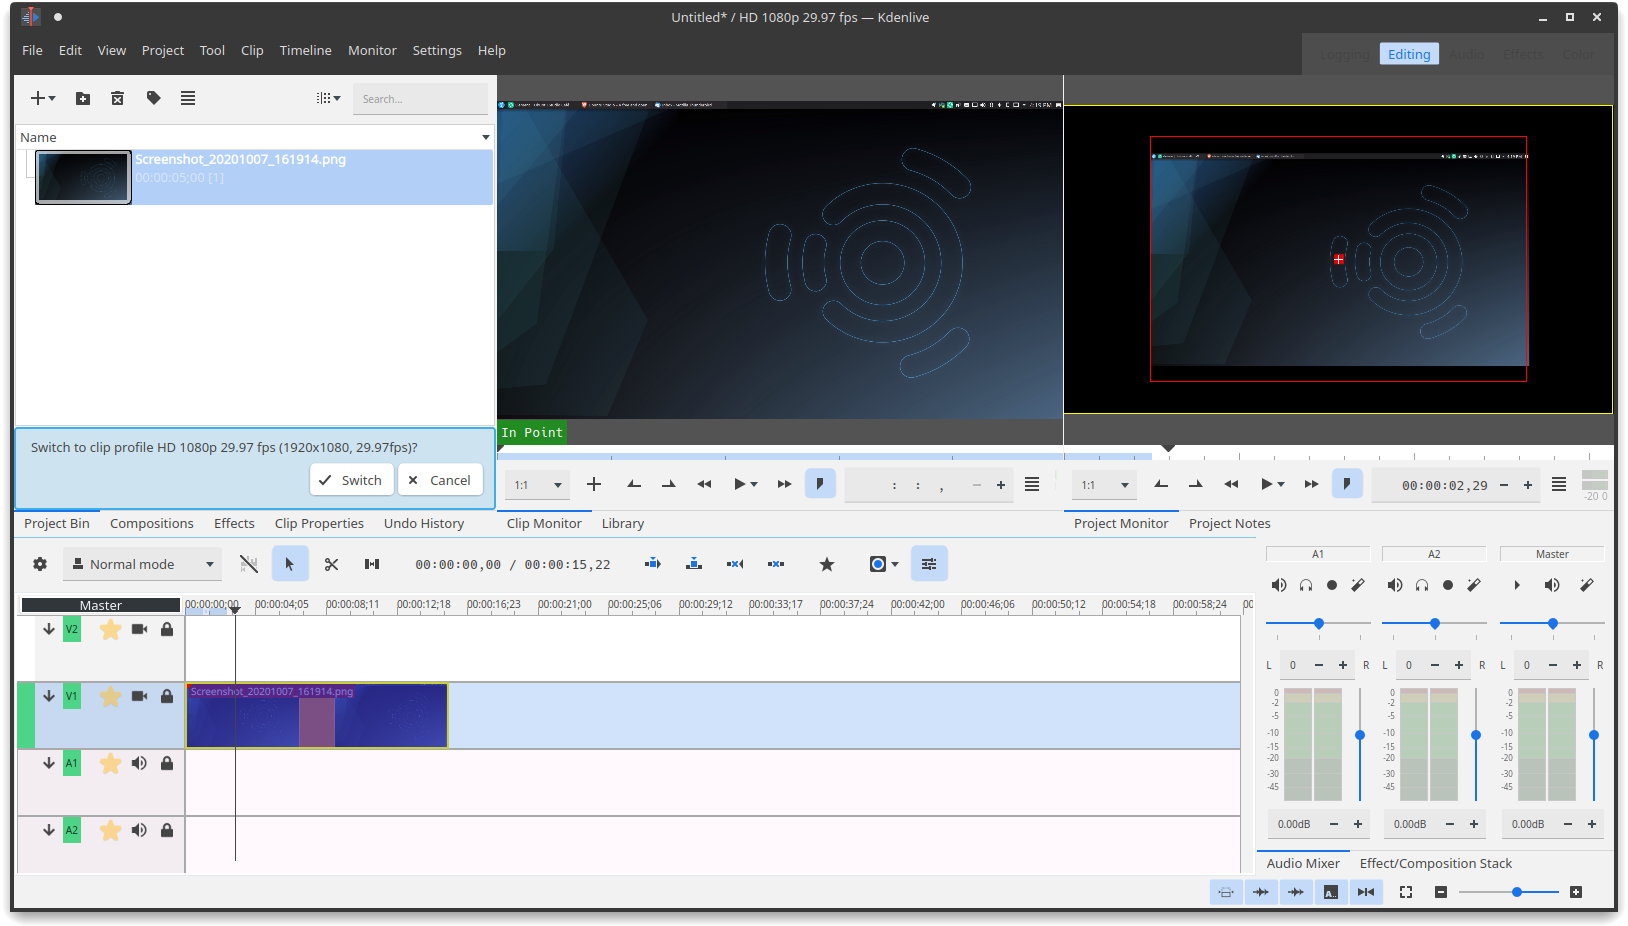Disable timeline snapping icon

tap(249, 563)
